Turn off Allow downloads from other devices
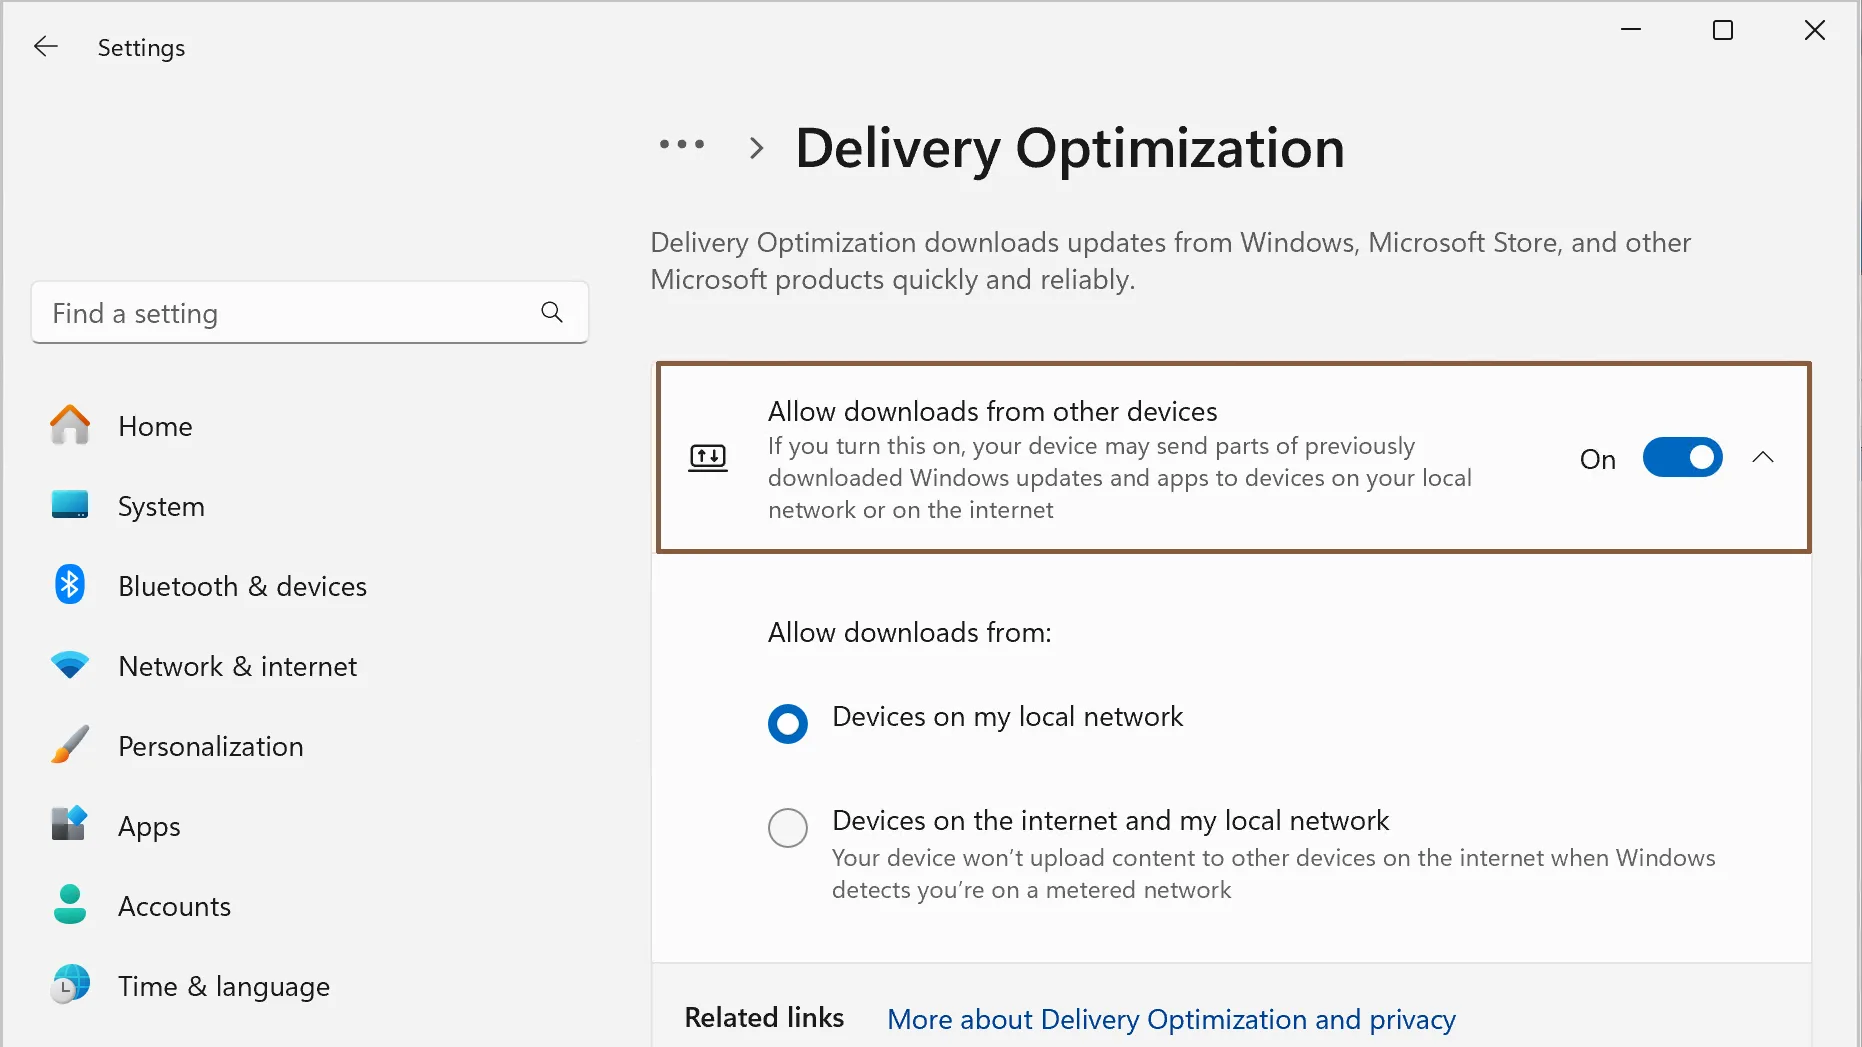The width and height of the screenshot is (1862, 1047). click(x=1682, y=458)
